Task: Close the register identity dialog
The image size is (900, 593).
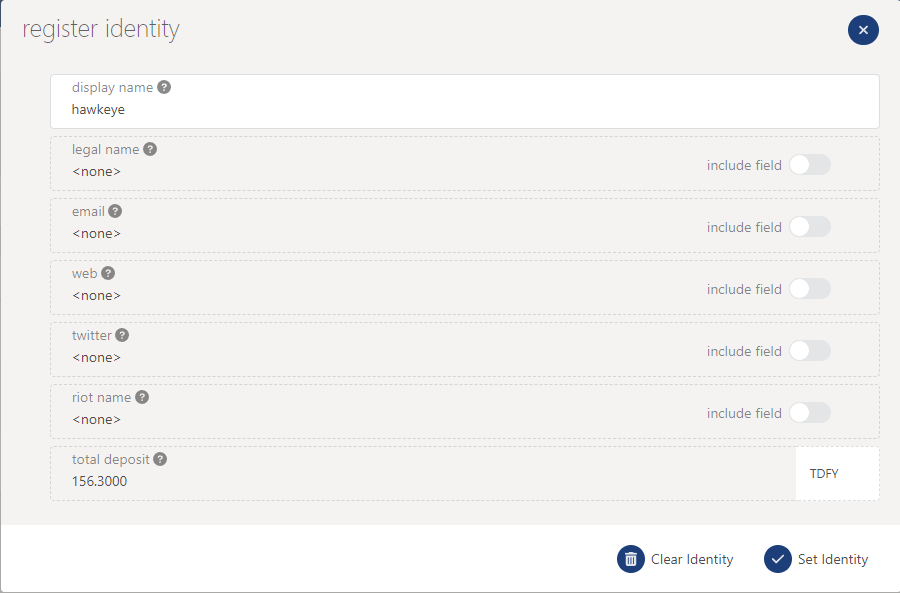Action: point(863,30)
